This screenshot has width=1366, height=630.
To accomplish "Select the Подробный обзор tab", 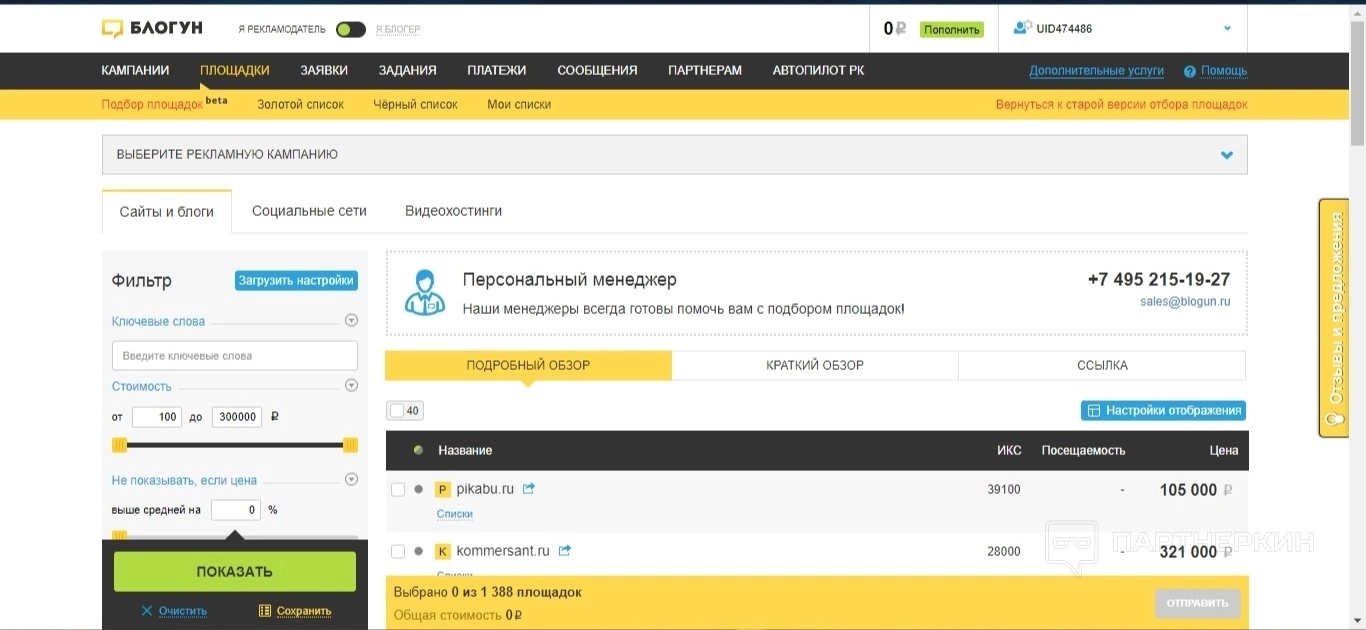I will 528,366.
